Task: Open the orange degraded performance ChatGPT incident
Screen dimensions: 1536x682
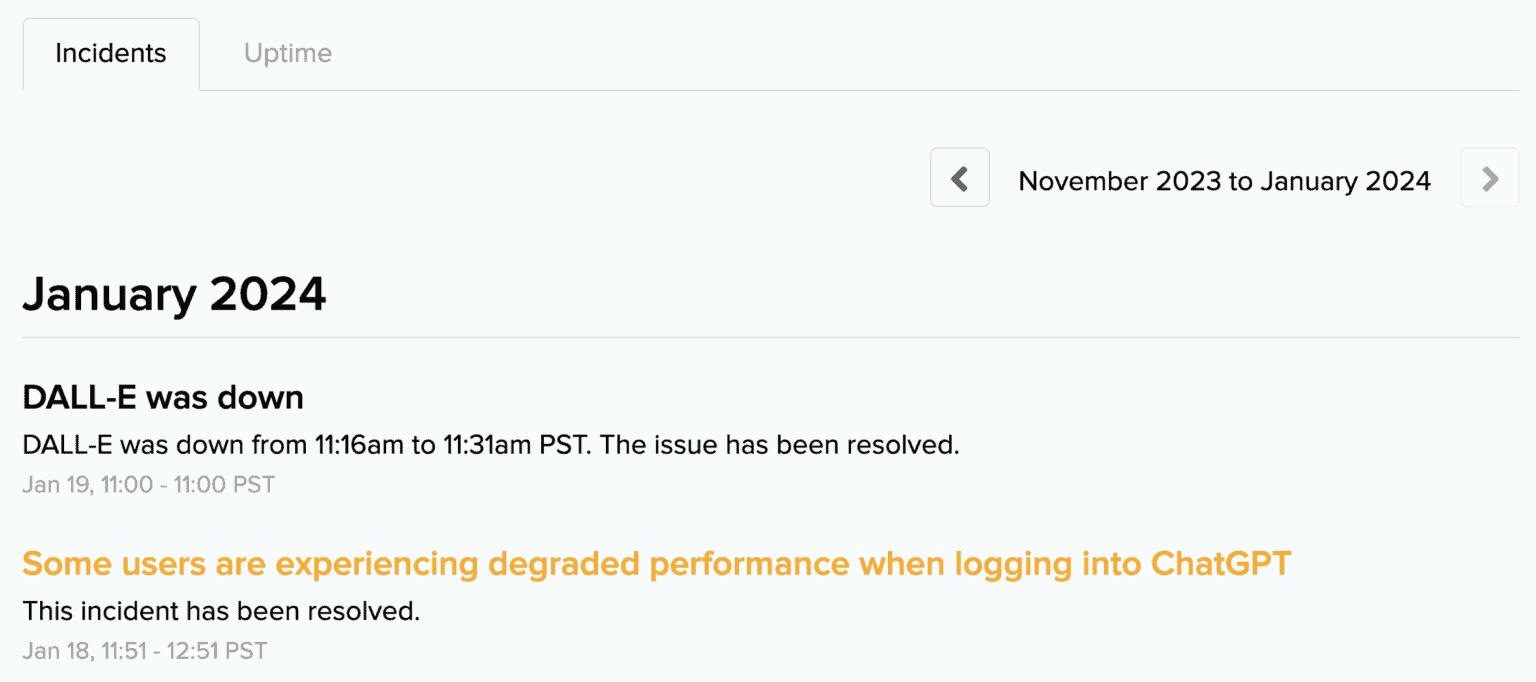Action: click(656, 564)
